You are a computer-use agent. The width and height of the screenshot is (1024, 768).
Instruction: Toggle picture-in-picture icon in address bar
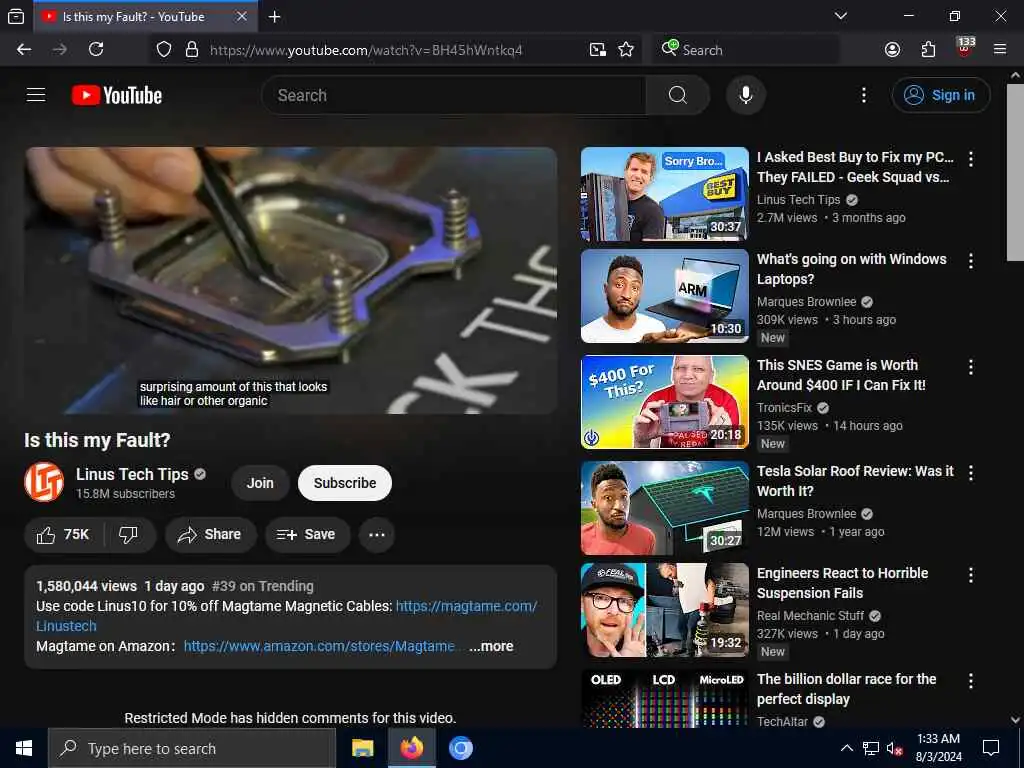point(598,50)
